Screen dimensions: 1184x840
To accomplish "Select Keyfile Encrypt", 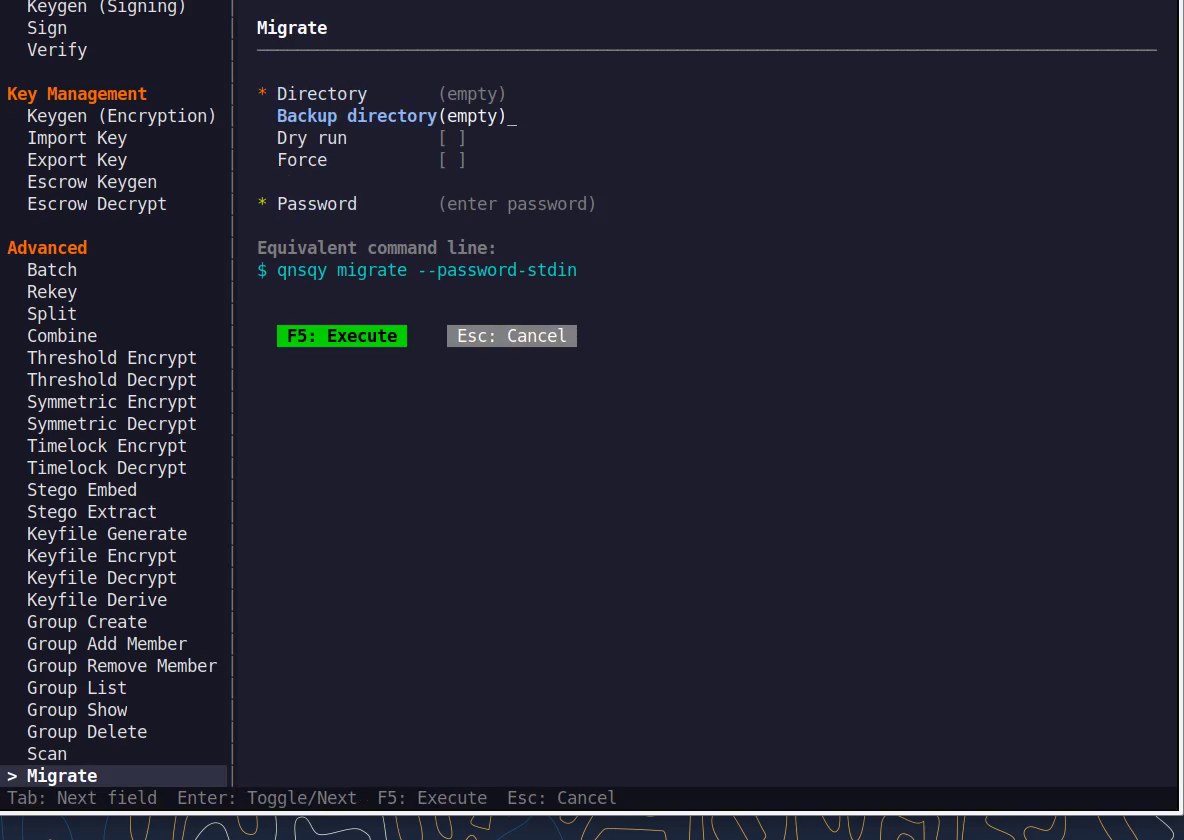I will click(x=102, y=556).
